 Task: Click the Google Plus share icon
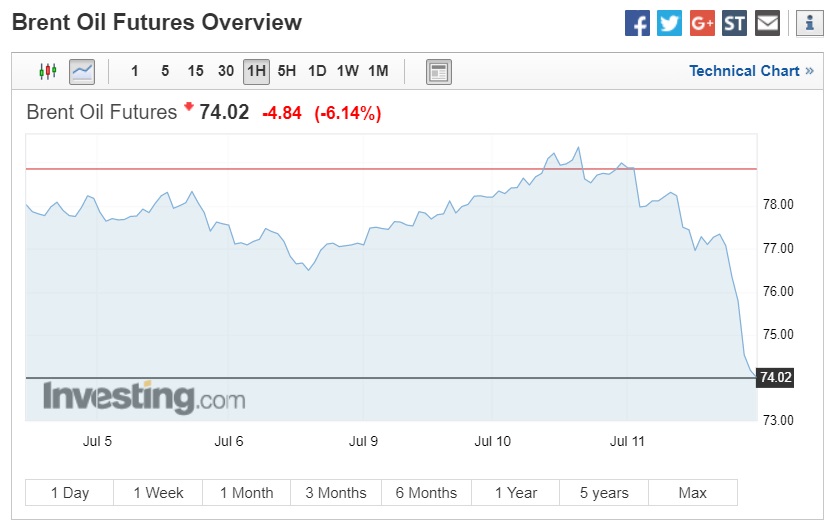(x=702, y=23)
